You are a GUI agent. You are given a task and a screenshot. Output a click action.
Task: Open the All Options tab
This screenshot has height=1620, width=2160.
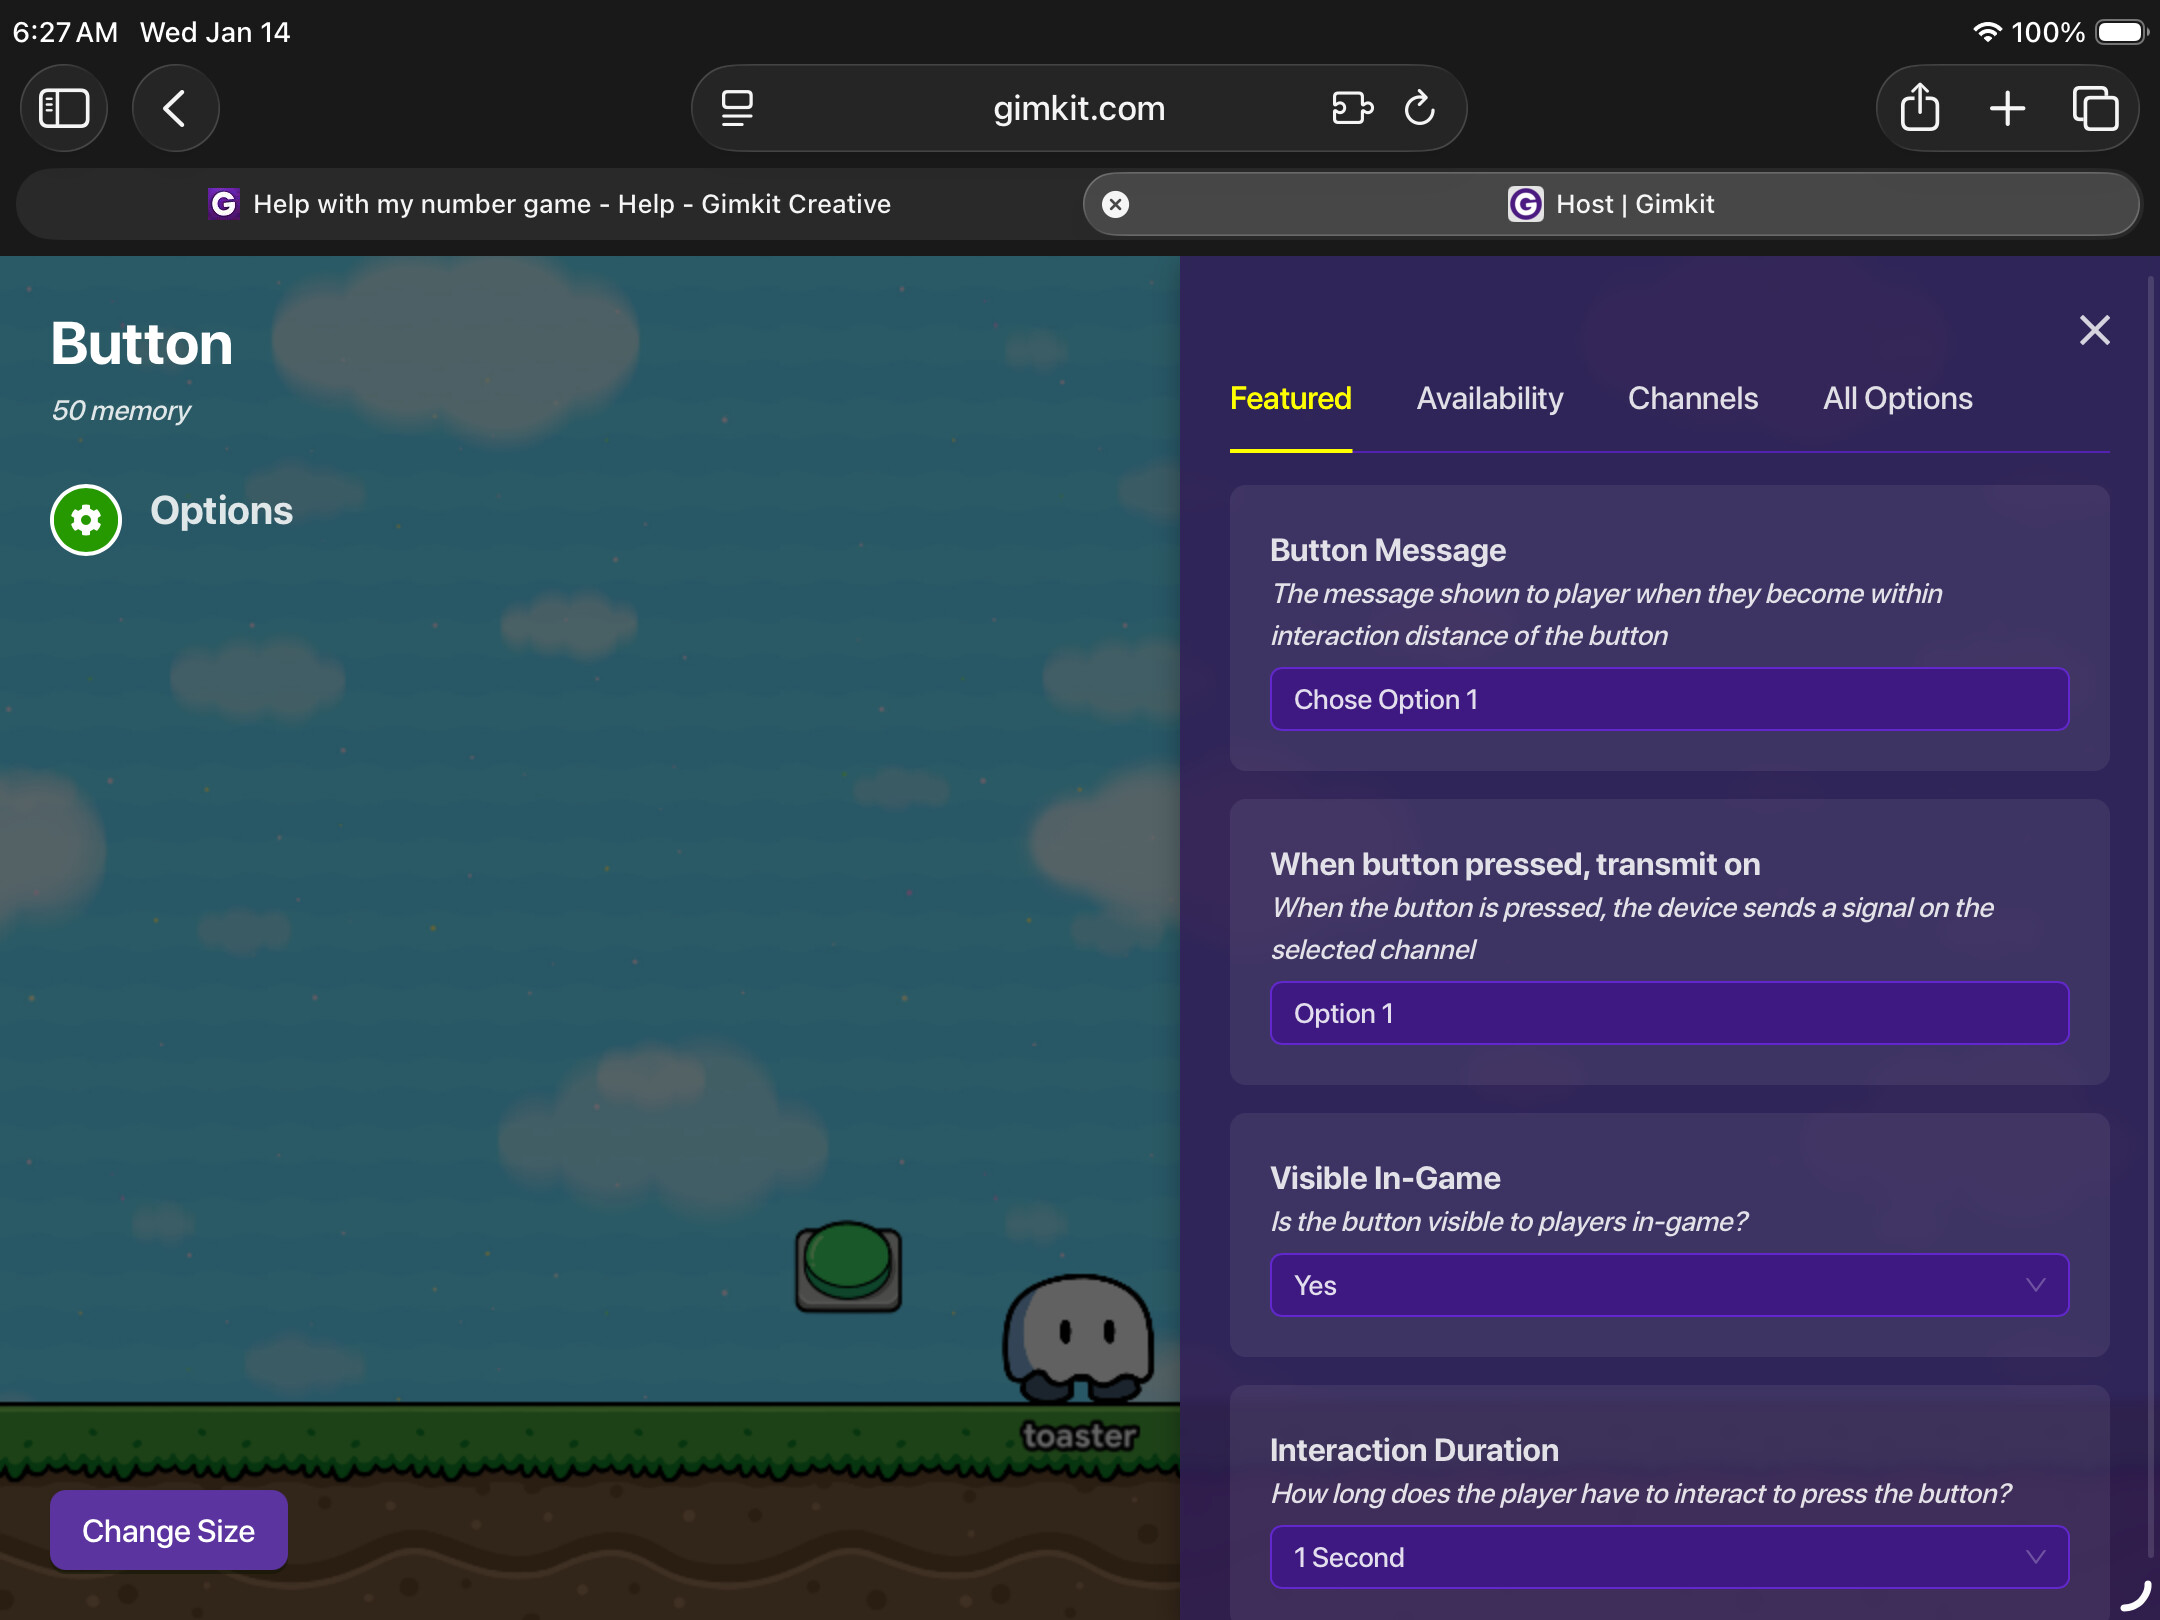[1897, 398]
